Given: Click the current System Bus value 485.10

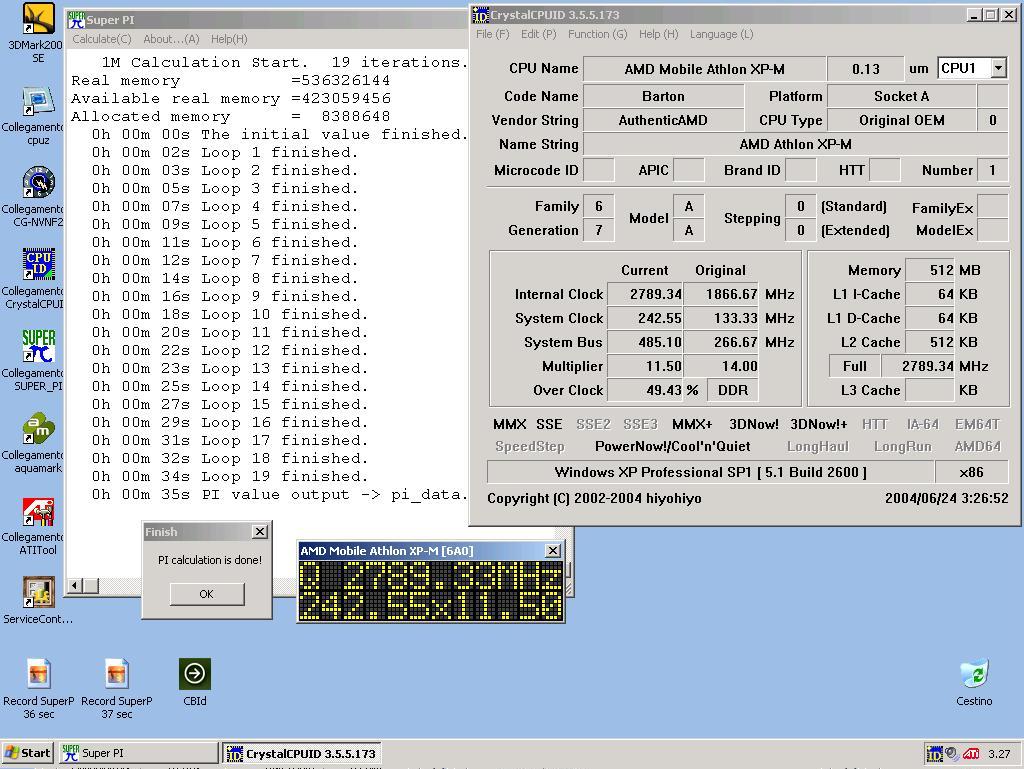Looking at the screenshot, I should tap(645, 342).
